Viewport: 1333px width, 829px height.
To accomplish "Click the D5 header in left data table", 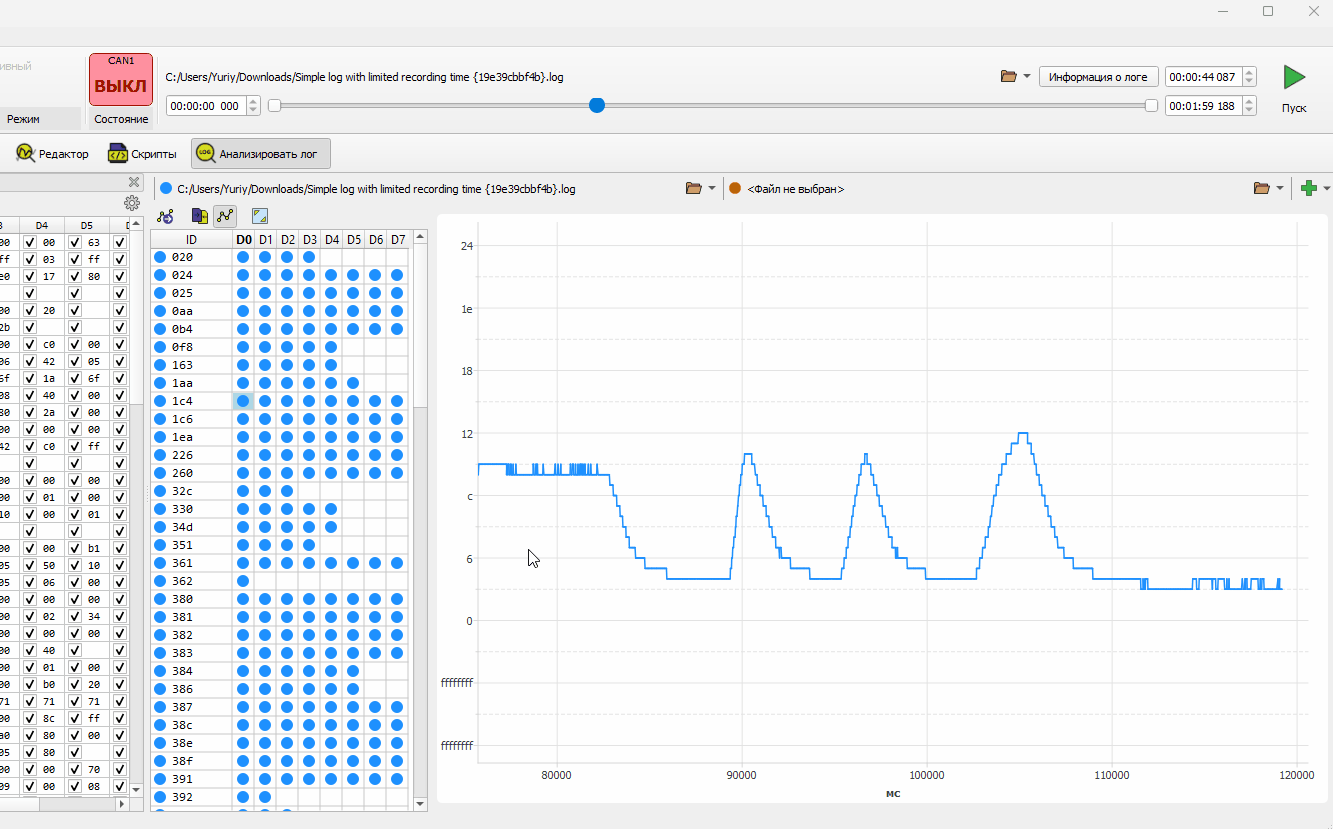I will [x=87, y=225].
